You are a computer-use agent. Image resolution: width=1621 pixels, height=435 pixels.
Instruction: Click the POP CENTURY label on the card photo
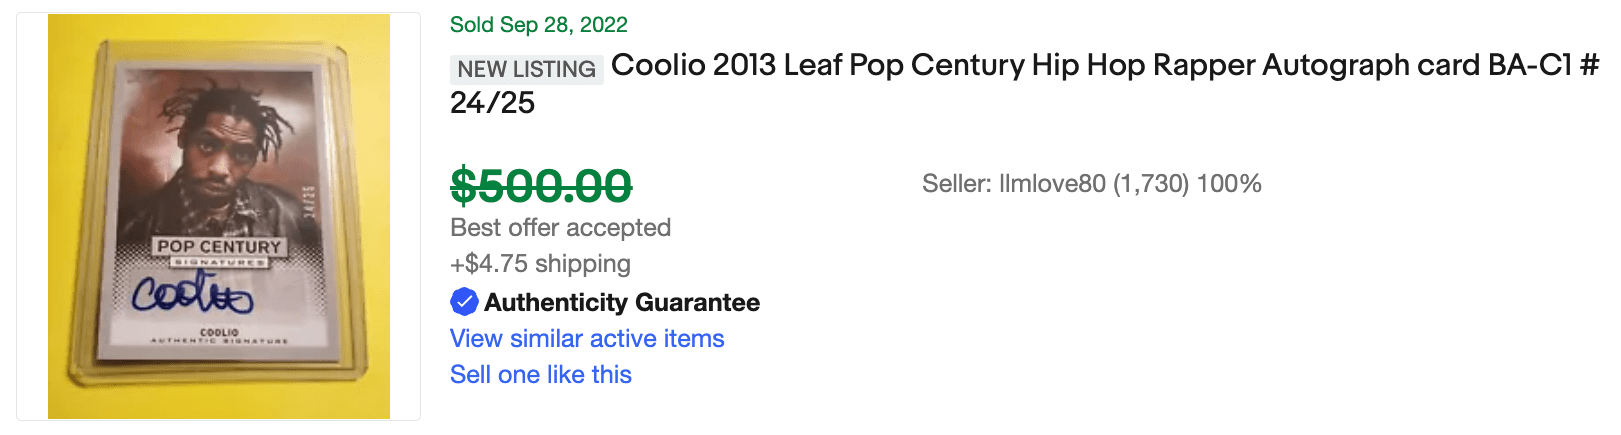219,246
